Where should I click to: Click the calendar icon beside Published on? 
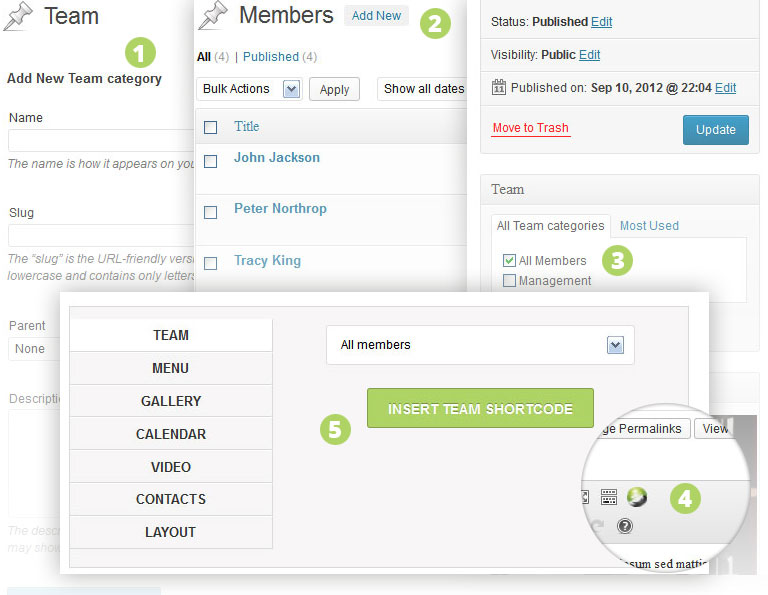click(499, 87)
